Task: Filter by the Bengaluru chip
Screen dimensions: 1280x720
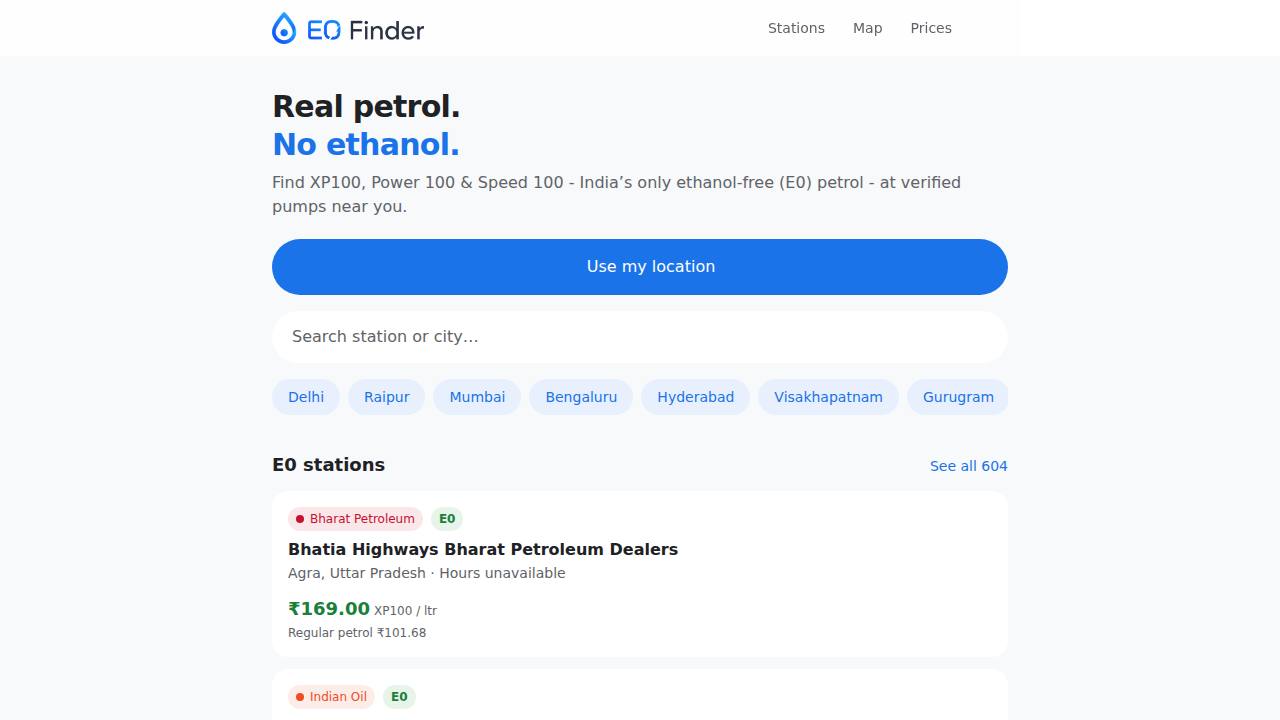Action: point(581,397)
